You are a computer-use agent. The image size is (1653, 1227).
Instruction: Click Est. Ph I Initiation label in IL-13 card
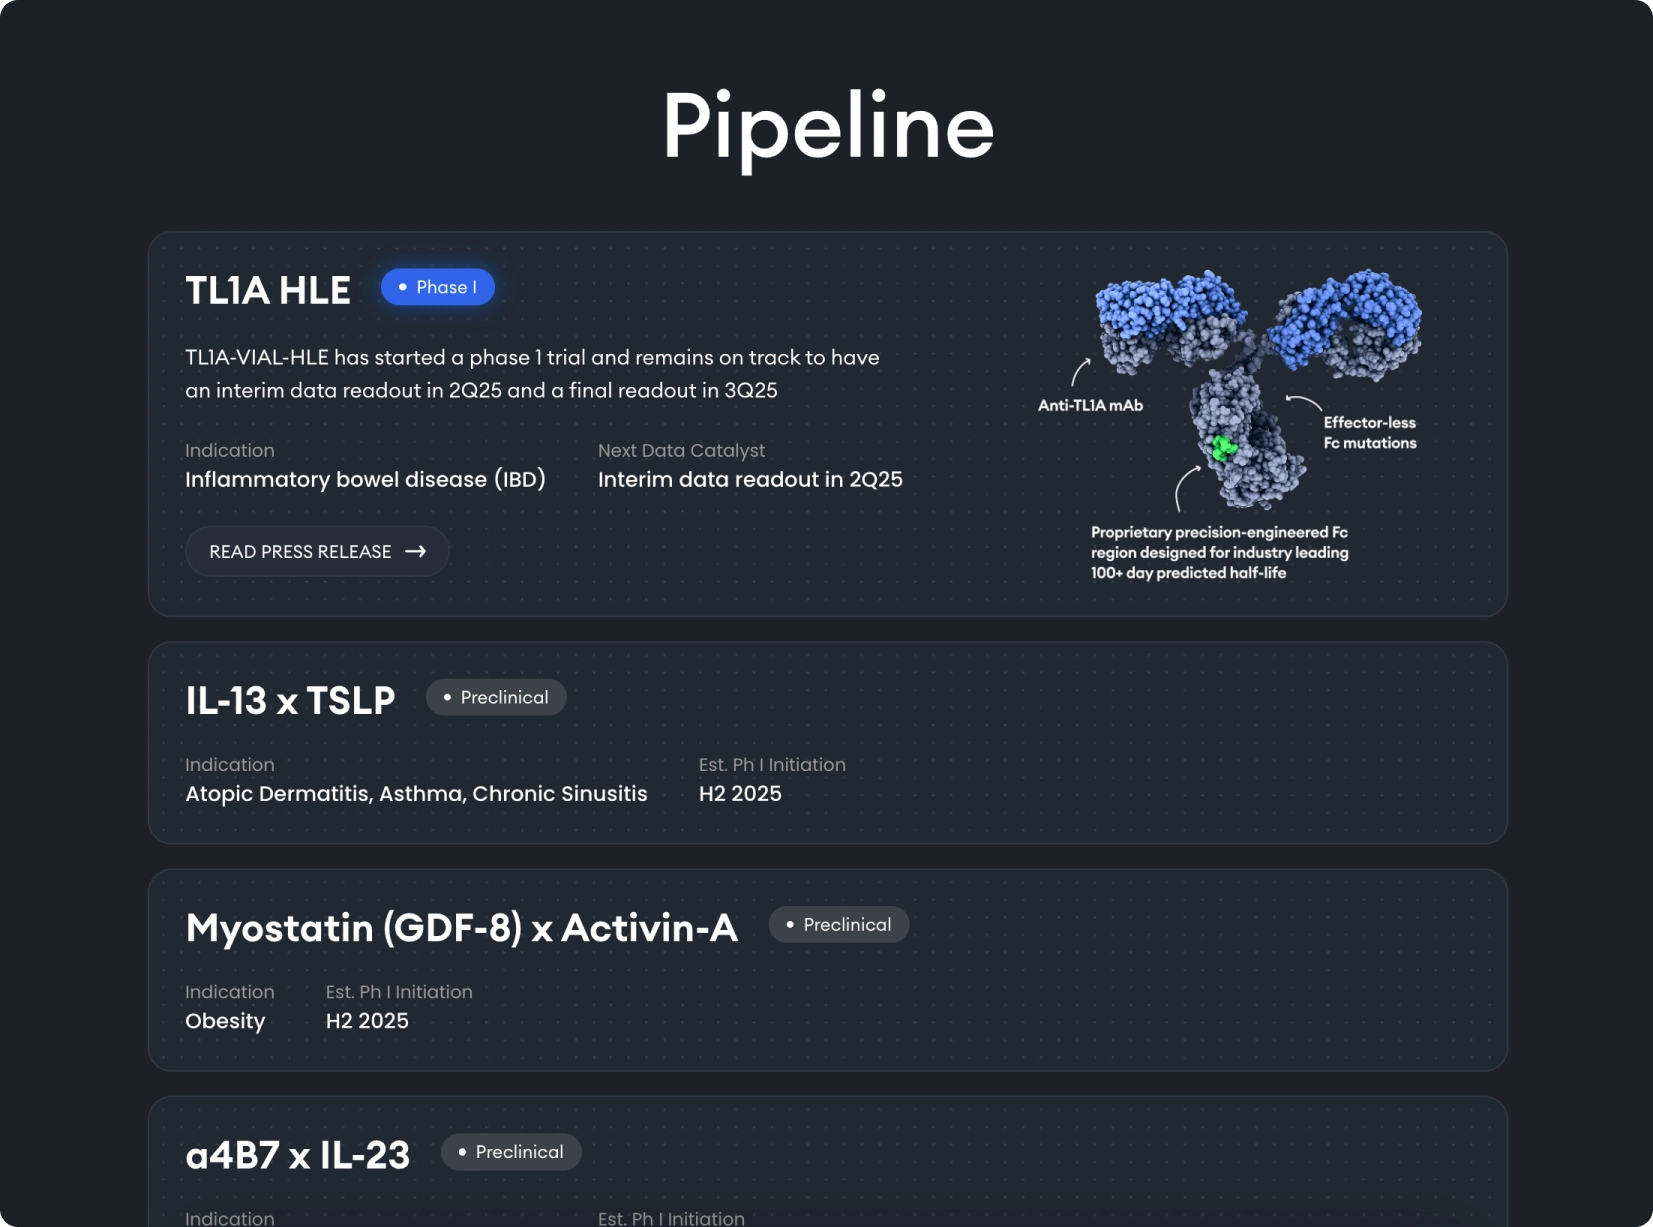772,765
